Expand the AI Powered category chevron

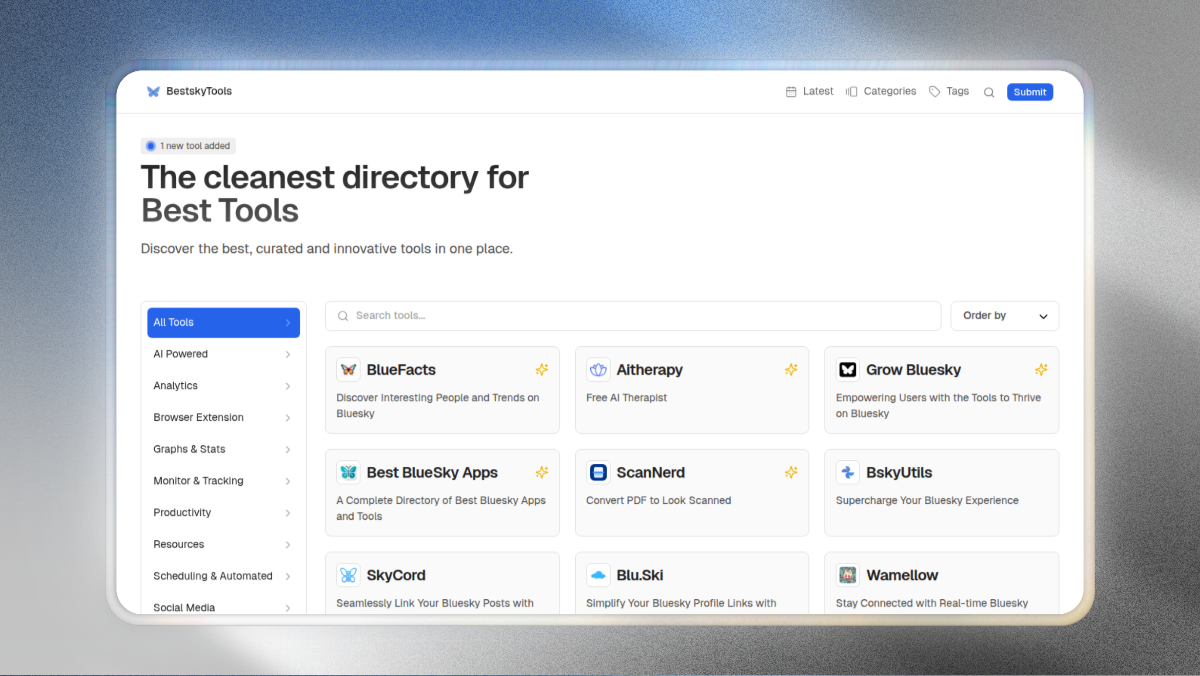tap(287, 355)
